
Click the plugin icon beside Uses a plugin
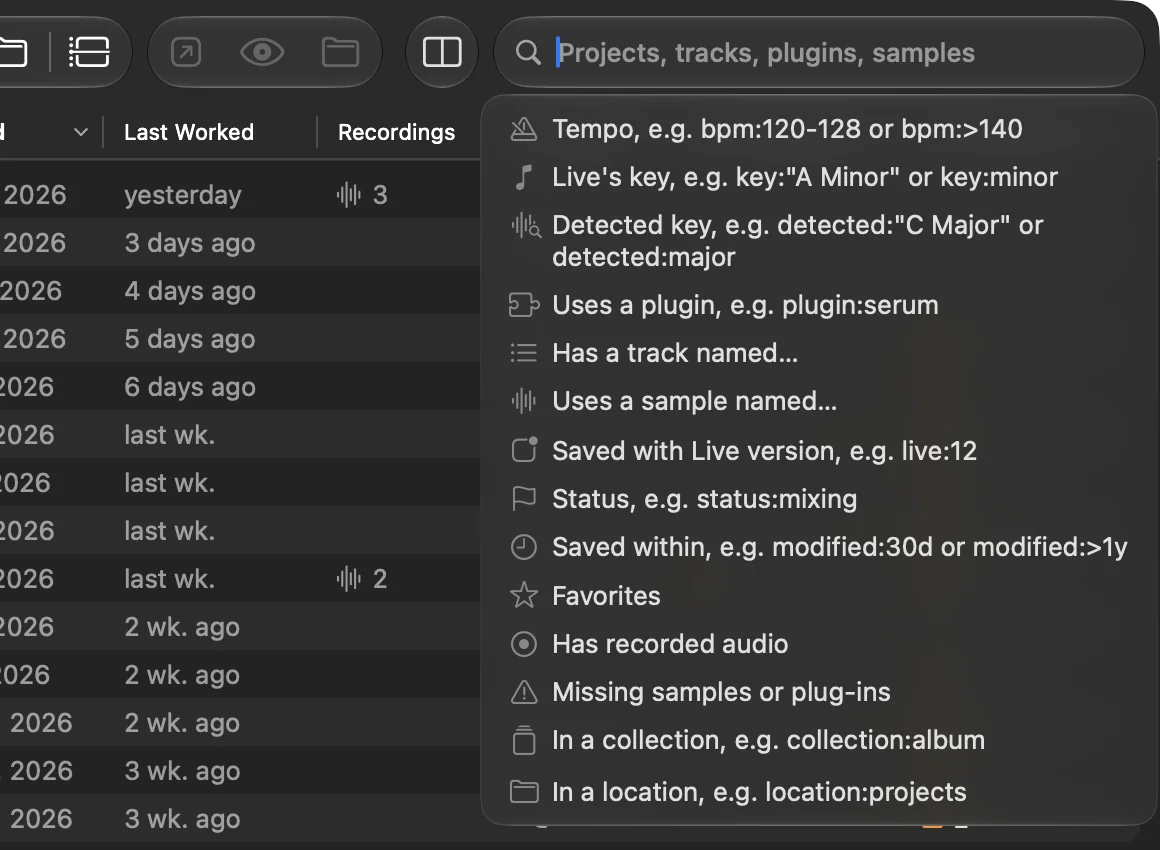[525, 306]
